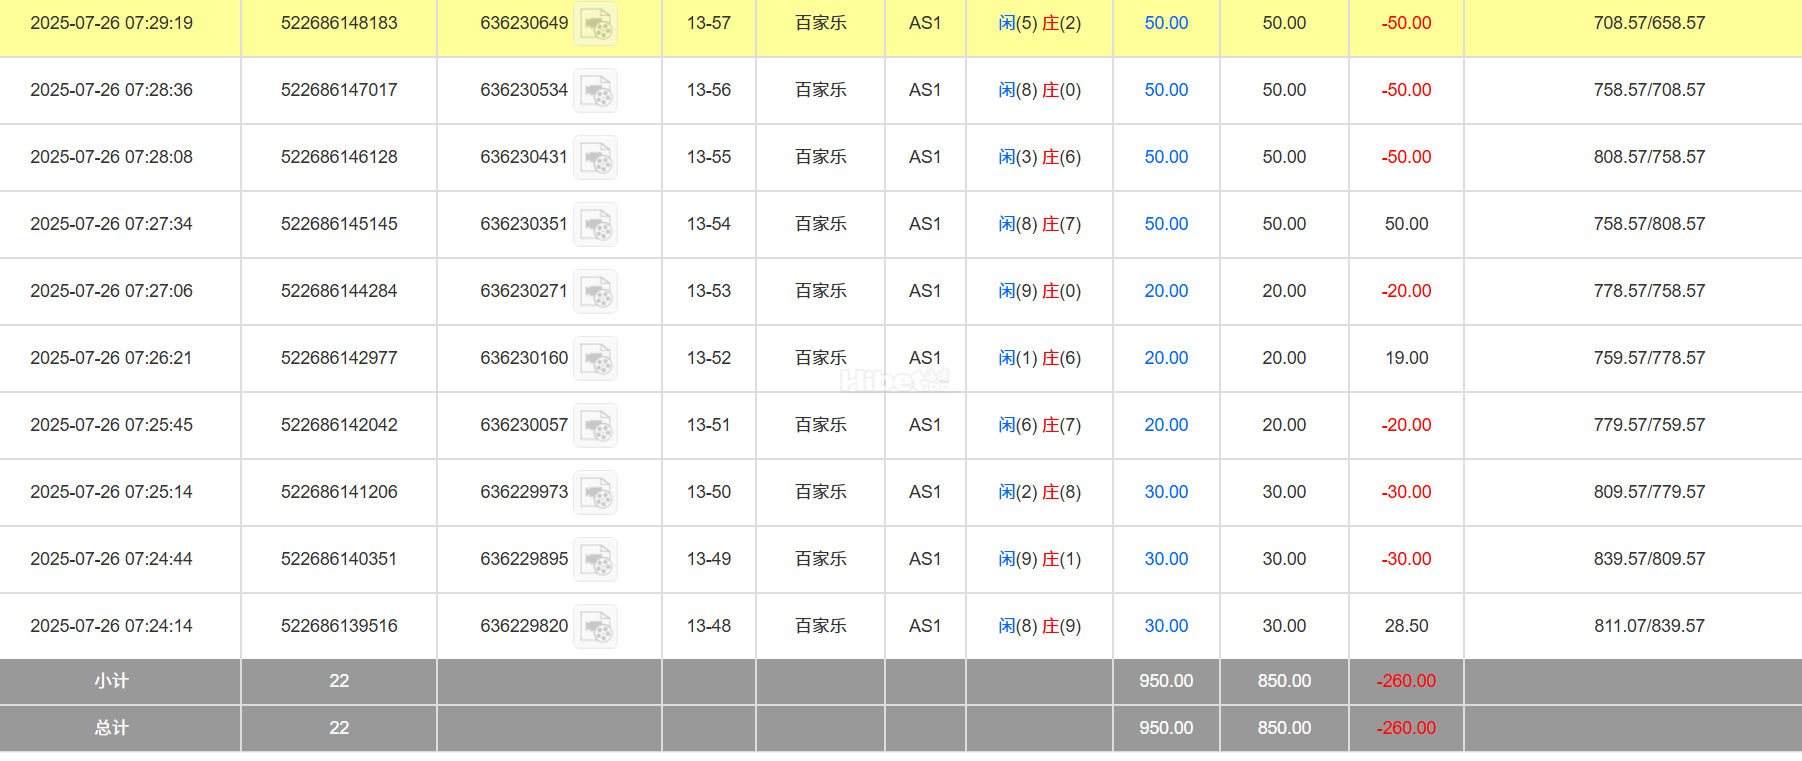Open replay icon next to 636230160
Viewport: 1802px width, 761px height.
point(596,359)
